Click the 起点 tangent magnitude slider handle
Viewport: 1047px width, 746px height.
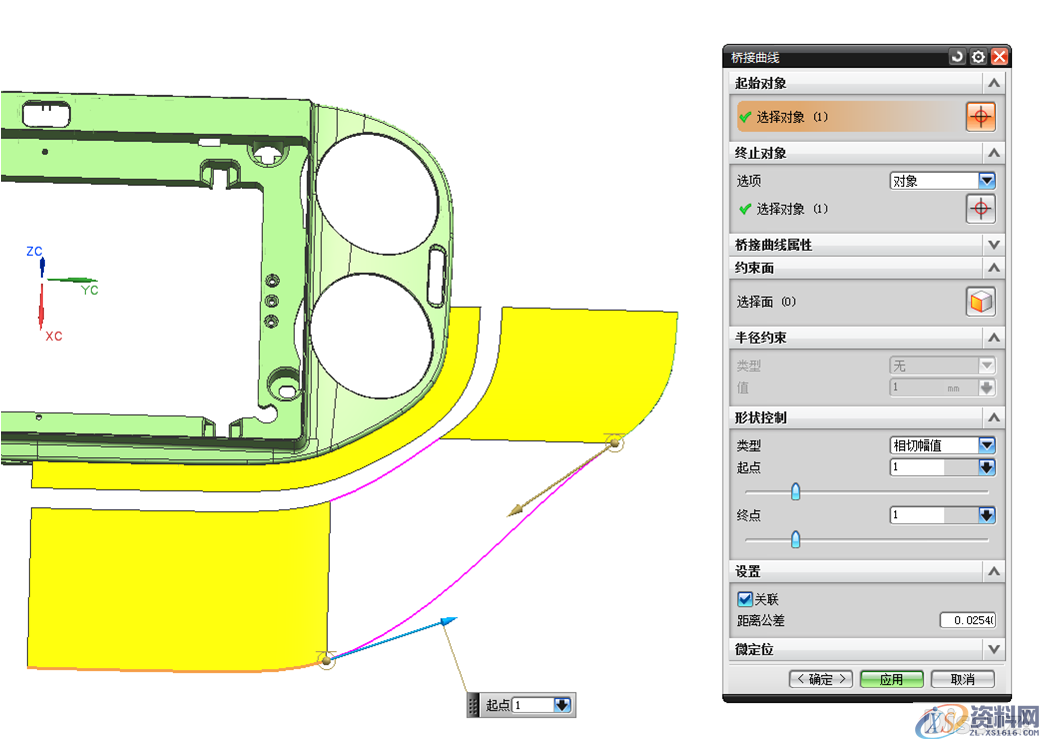796,491
